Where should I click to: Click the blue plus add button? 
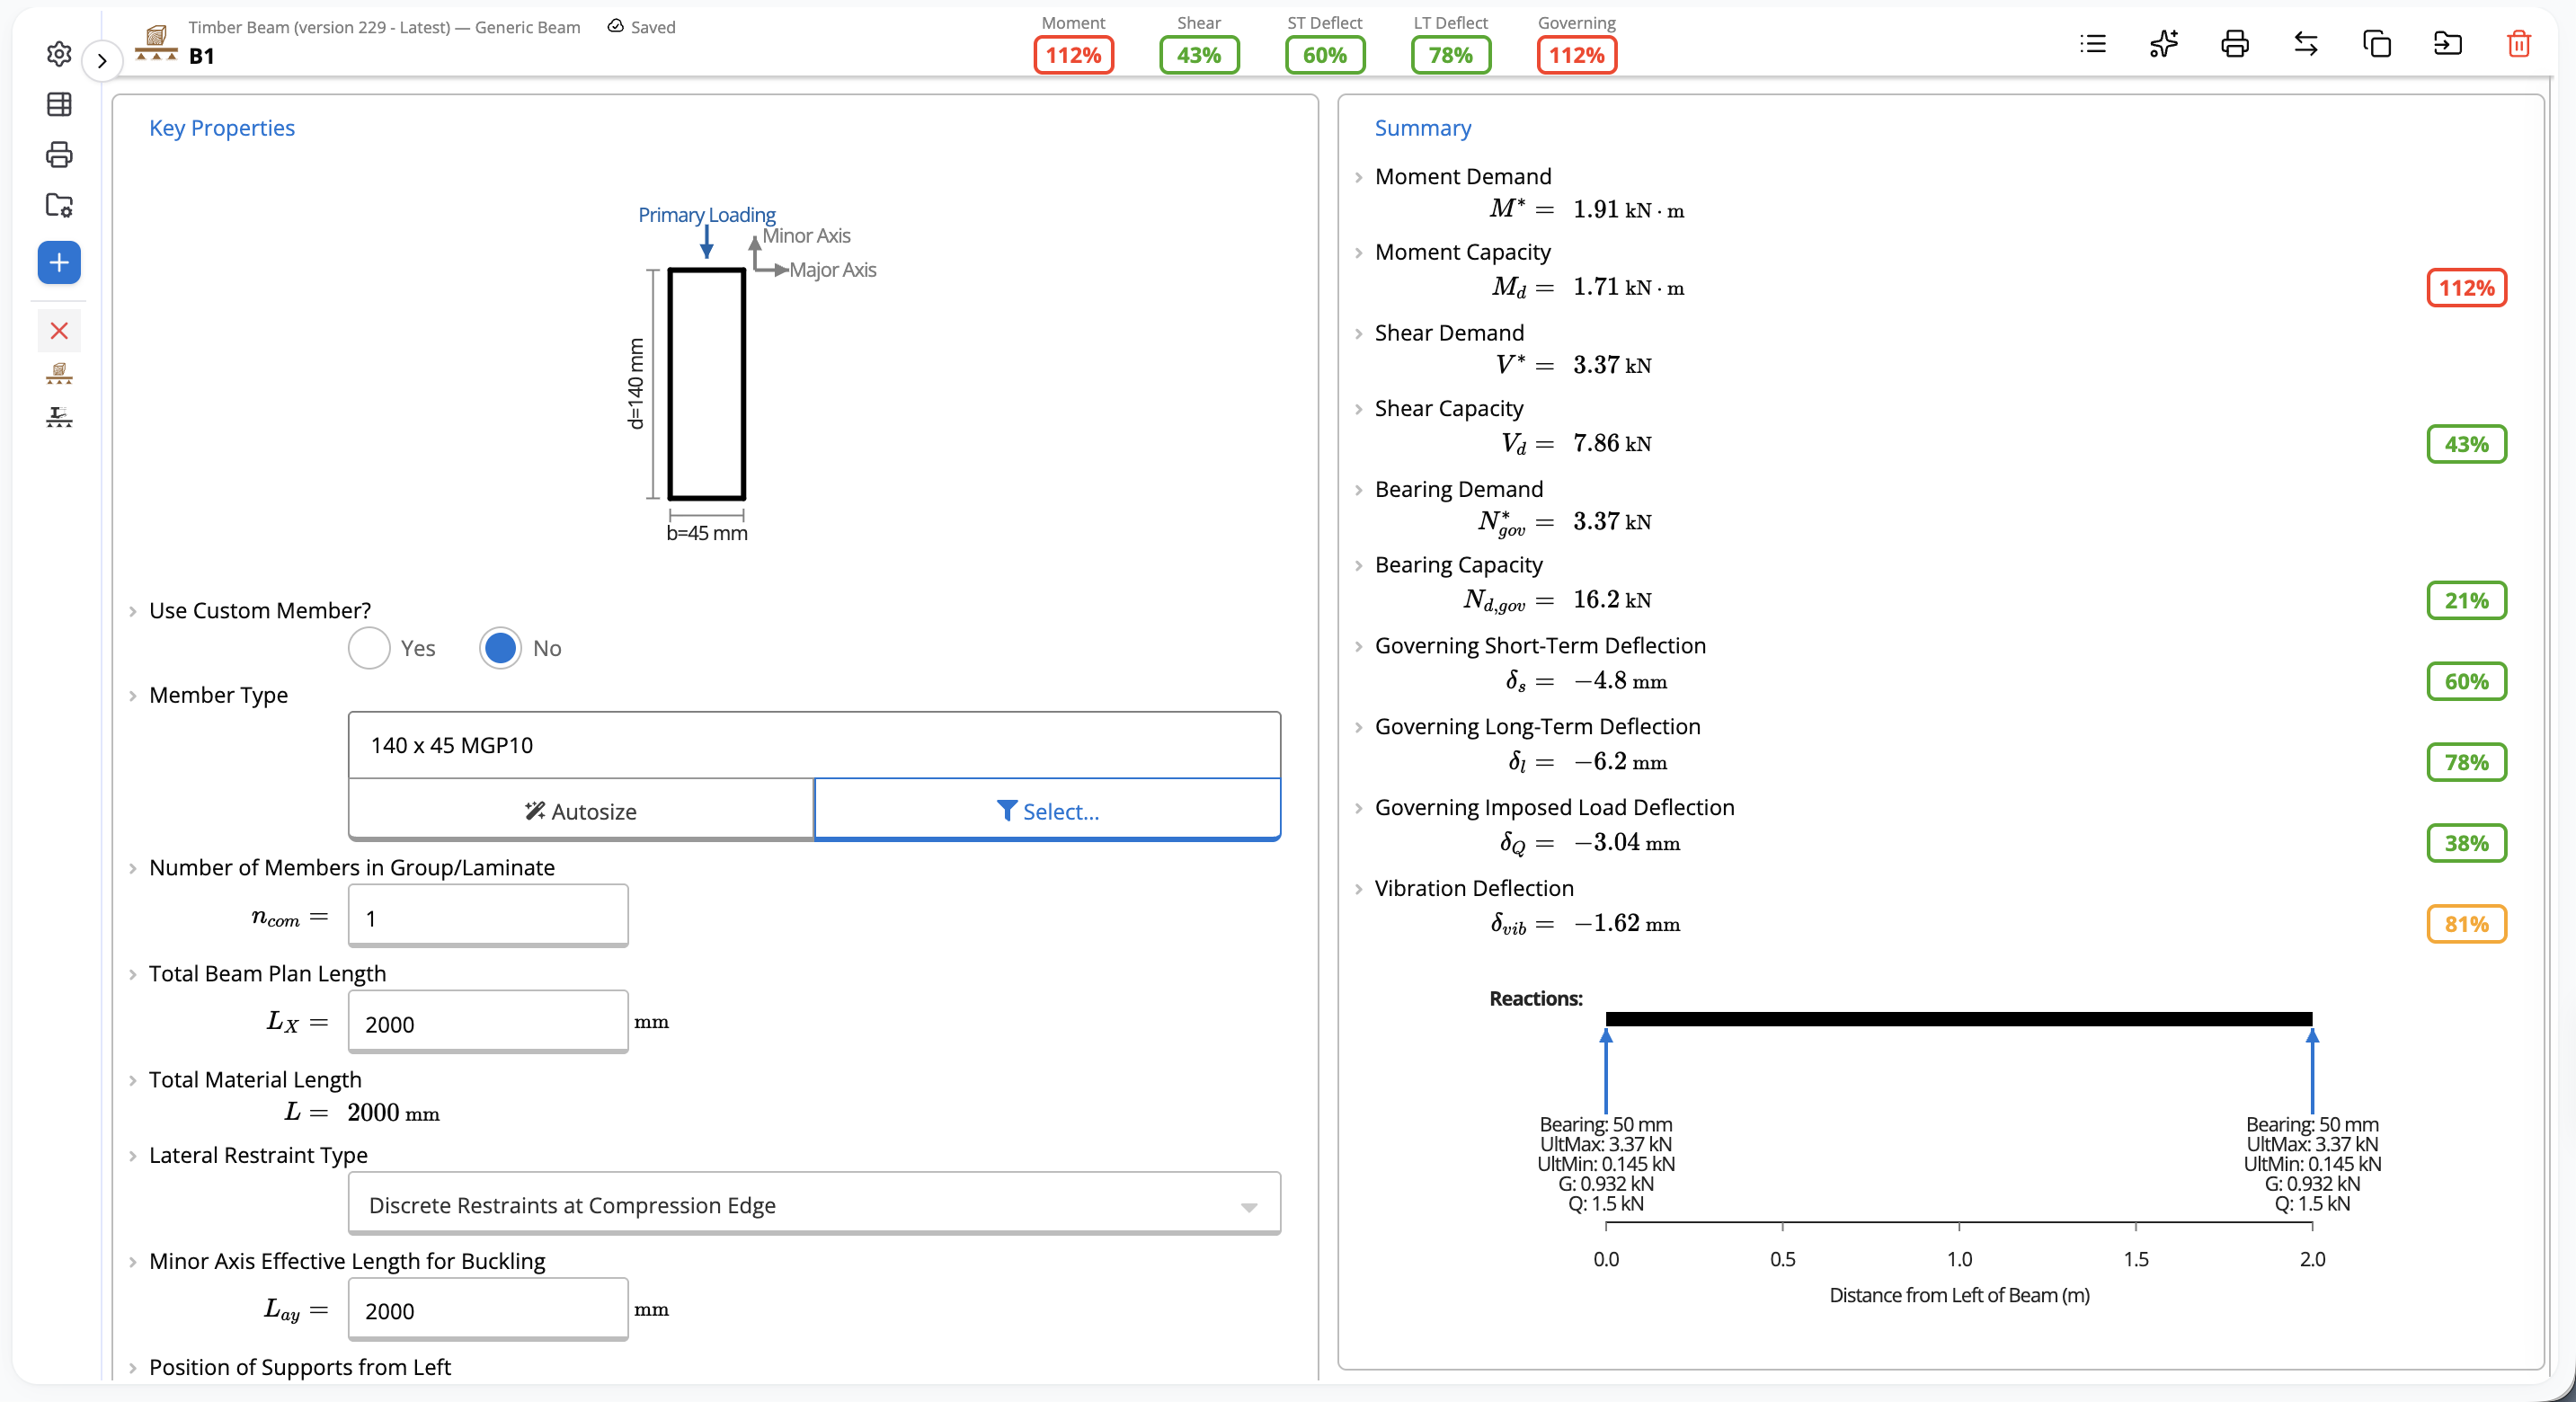point(59,263)
